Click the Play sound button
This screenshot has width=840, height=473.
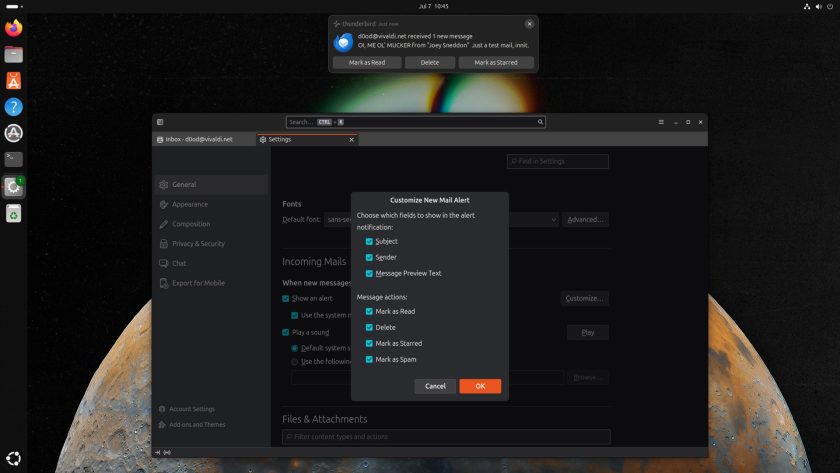point(588,333)
